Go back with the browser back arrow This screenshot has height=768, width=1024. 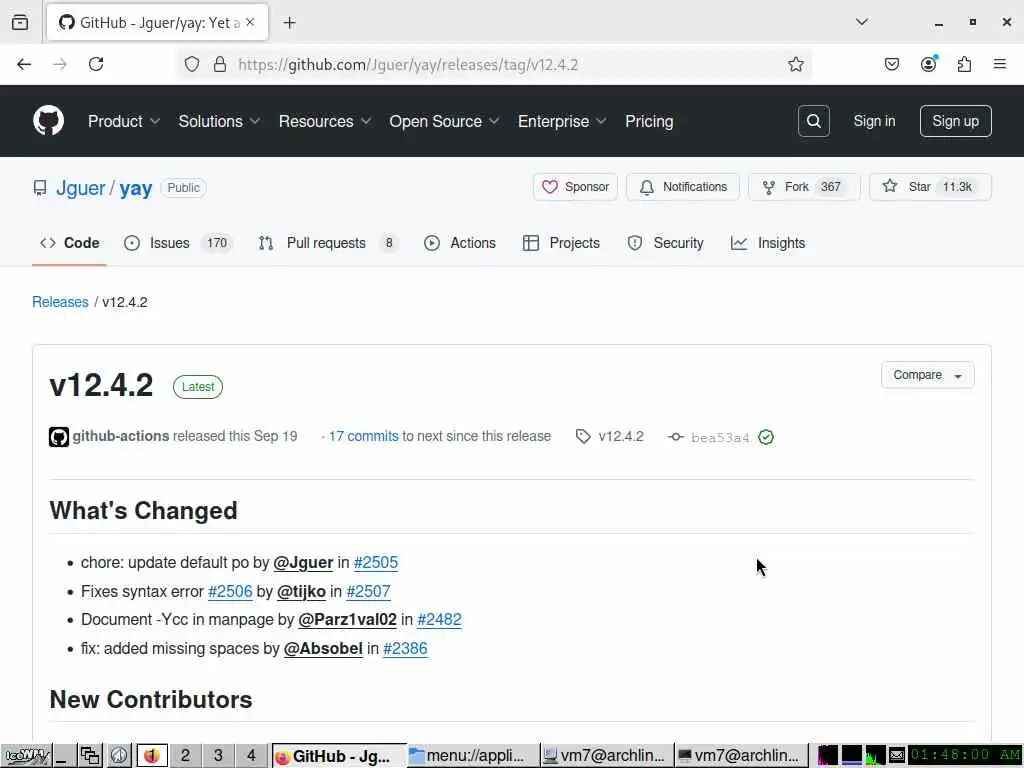tap(24, 64)
